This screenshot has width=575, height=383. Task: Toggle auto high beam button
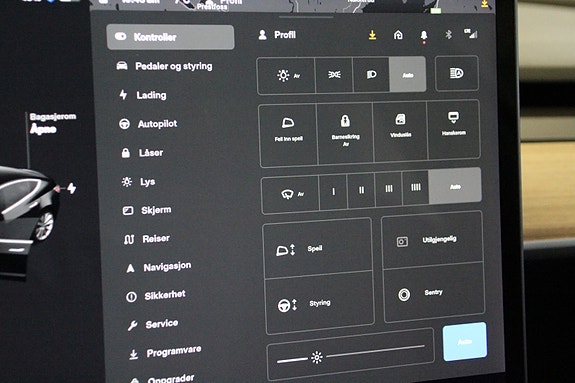[x=457, y=73]
